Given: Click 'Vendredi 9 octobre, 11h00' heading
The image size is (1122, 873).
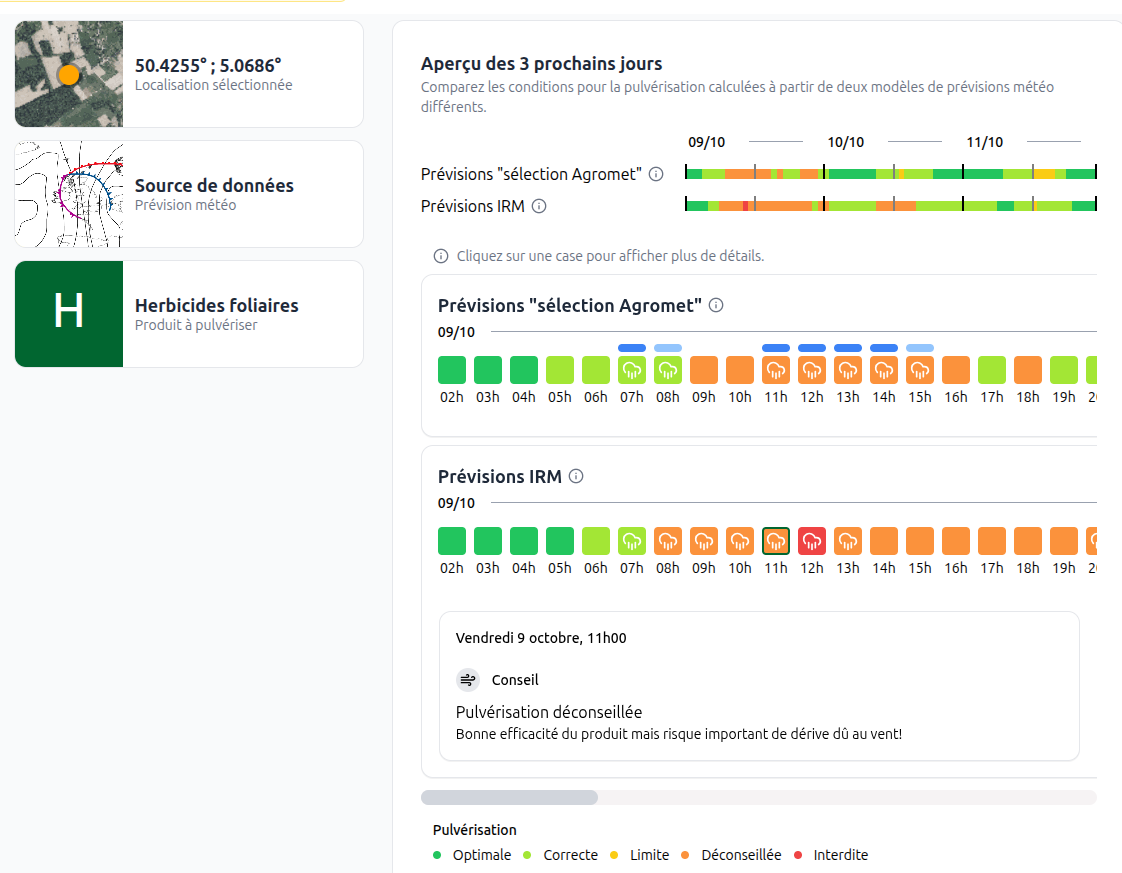Looking at the screenshot, I should (541, 638).
